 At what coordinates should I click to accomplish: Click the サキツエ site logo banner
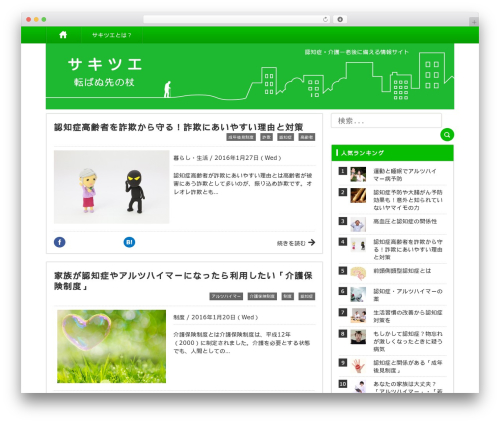coord(105,72)
